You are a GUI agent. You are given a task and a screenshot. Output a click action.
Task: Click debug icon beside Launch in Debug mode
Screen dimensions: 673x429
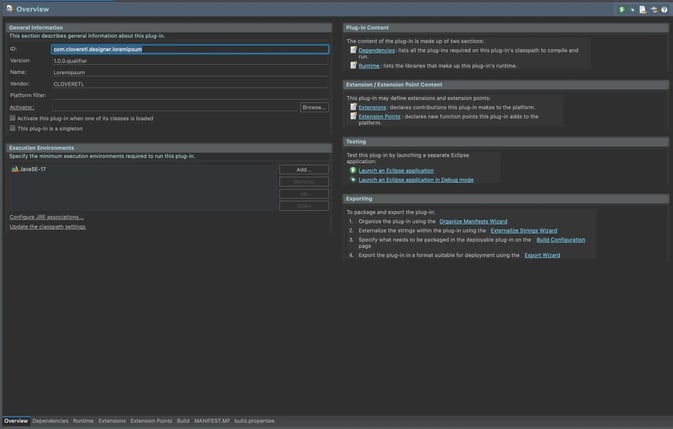pyautogui.click(x=353, y=180)
